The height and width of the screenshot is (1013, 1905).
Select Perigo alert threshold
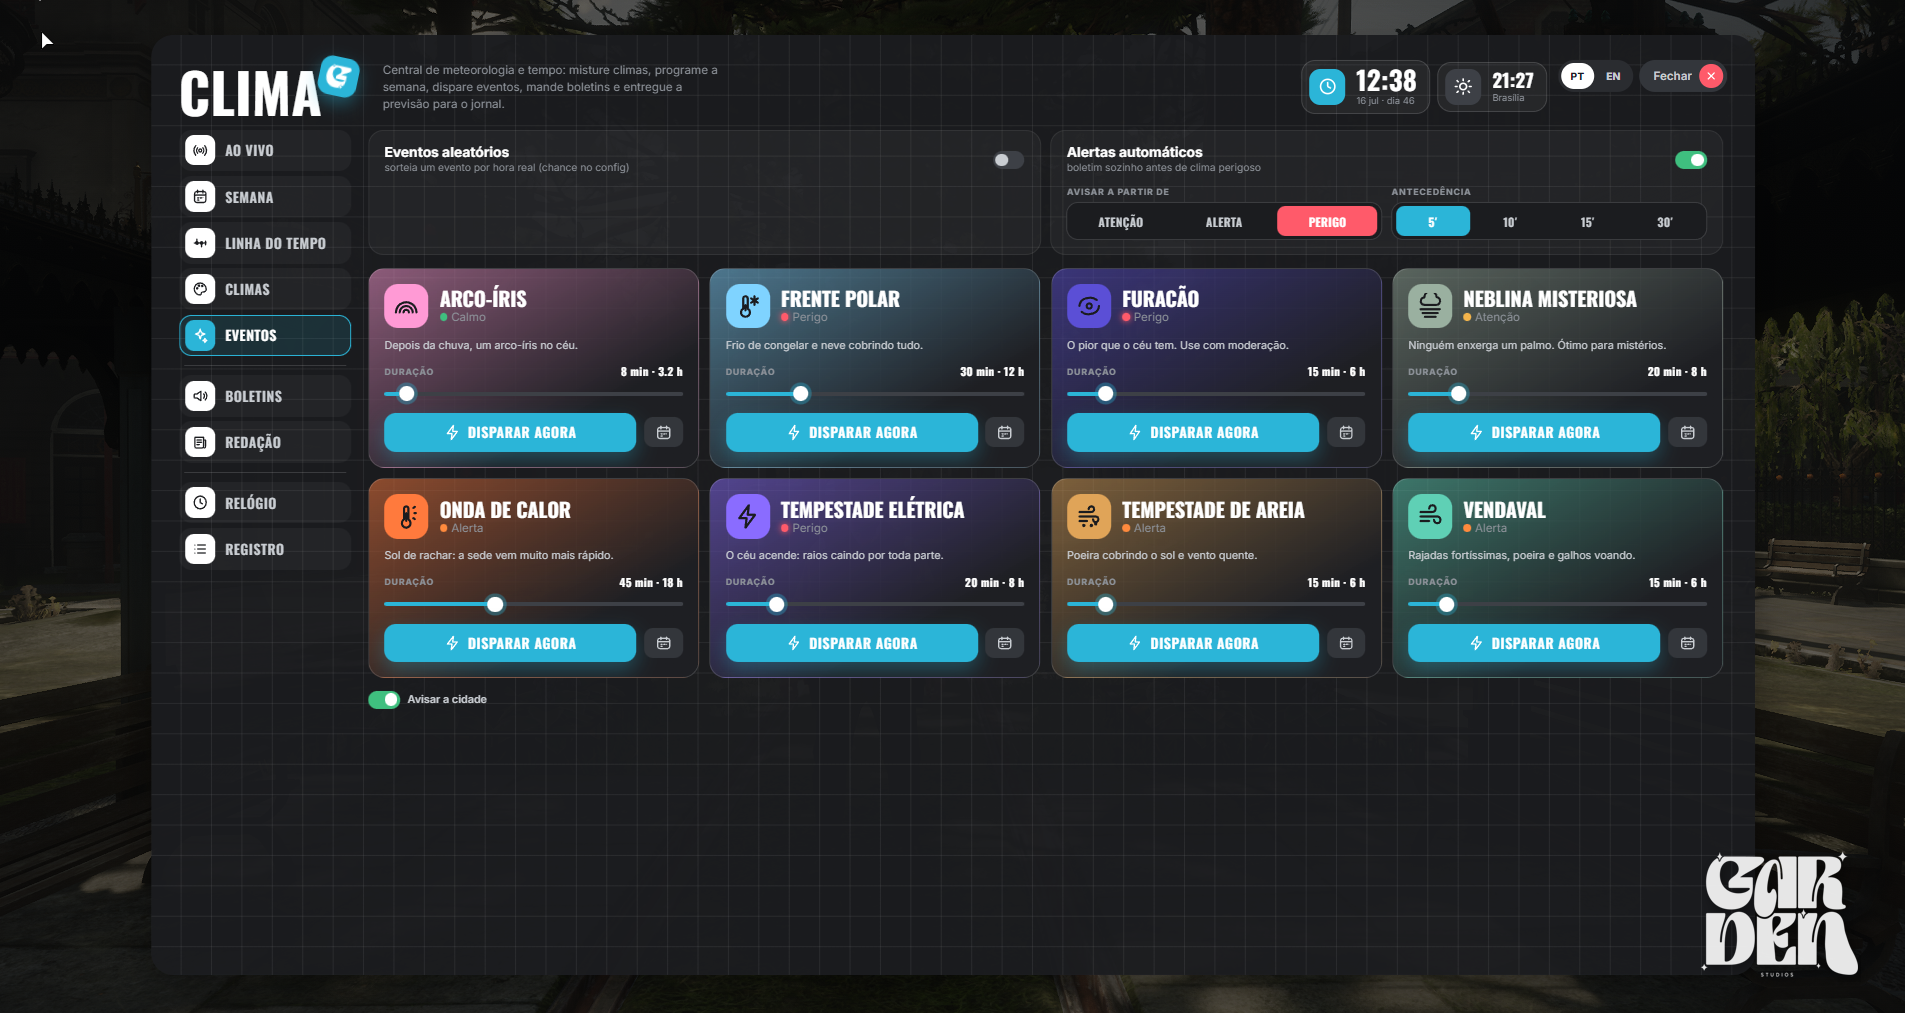(x=1327, y=222)
